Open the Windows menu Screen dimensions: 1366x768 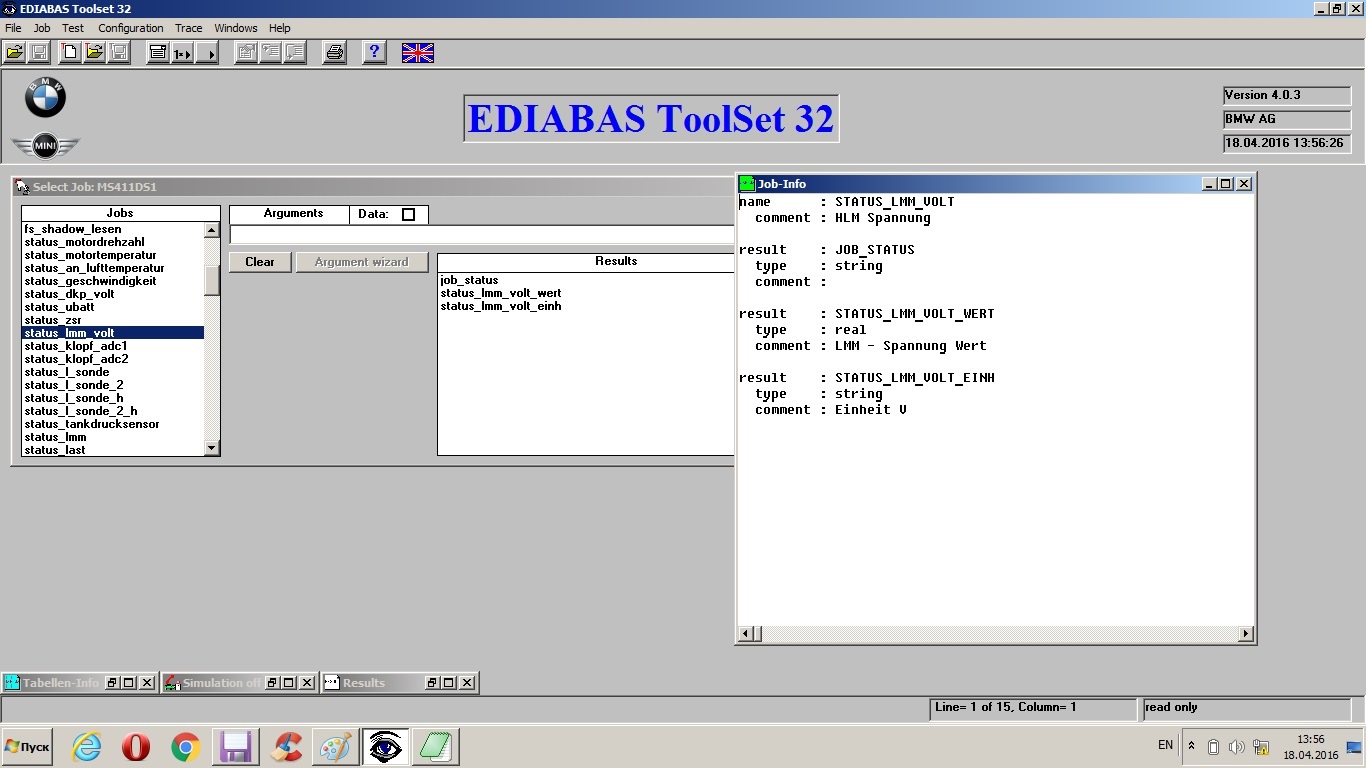coord(236,28)
